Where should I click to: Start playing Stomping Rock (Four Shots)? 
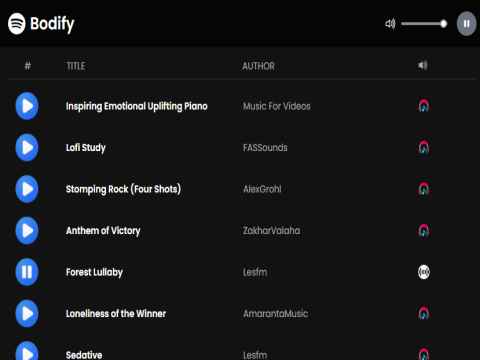[27, 189]
